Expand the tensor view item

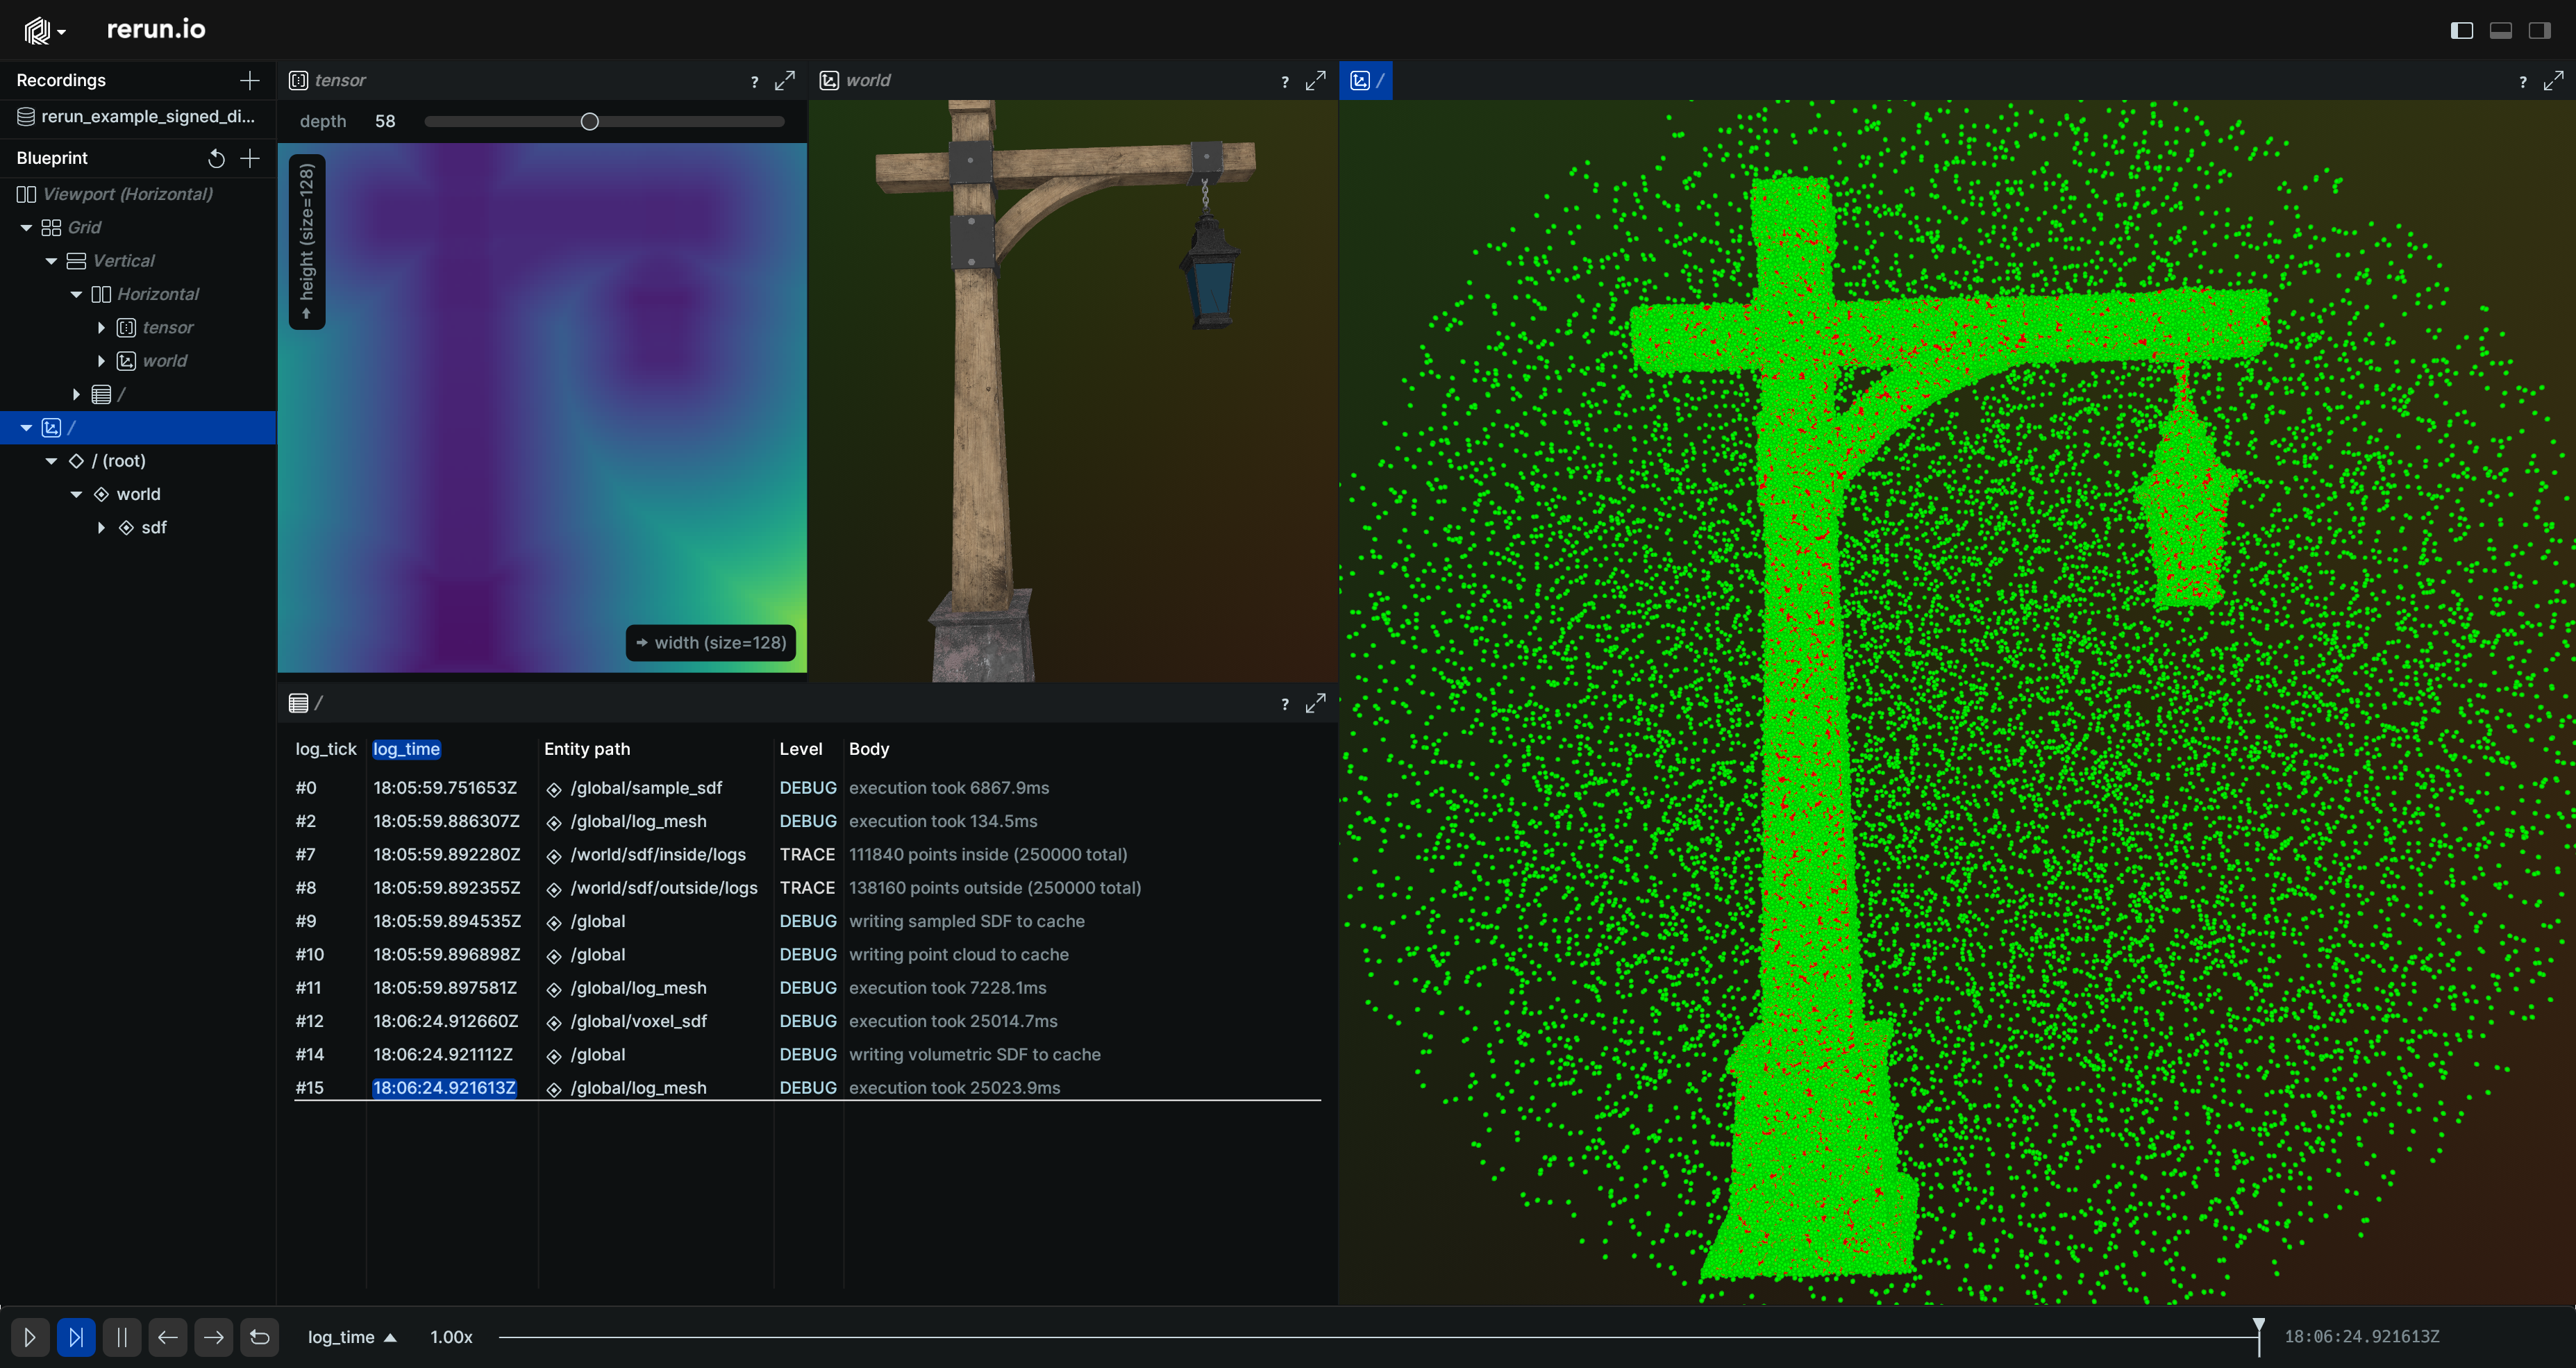click(x=101, y=328)
